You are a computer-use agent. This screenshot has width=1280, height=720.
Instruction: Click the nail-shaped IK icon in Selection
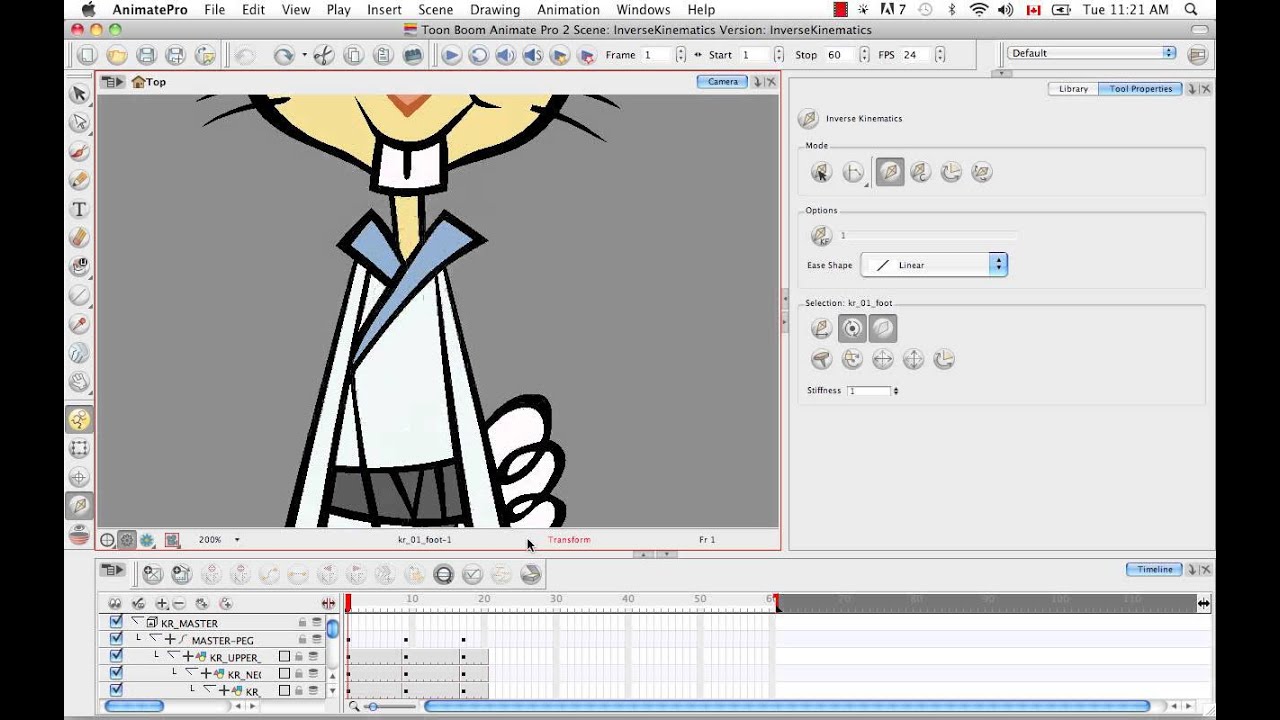click(821, 360)
